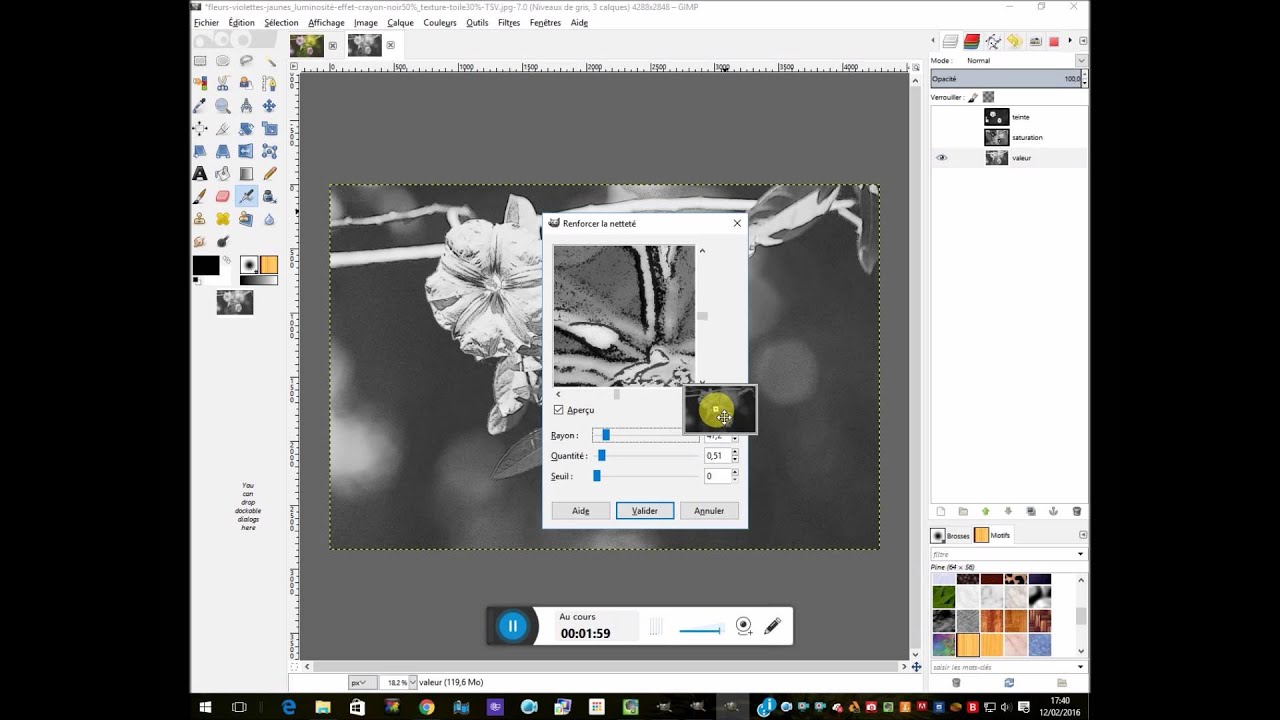Select the Bucket Fill tool

[x=222, y=173]
